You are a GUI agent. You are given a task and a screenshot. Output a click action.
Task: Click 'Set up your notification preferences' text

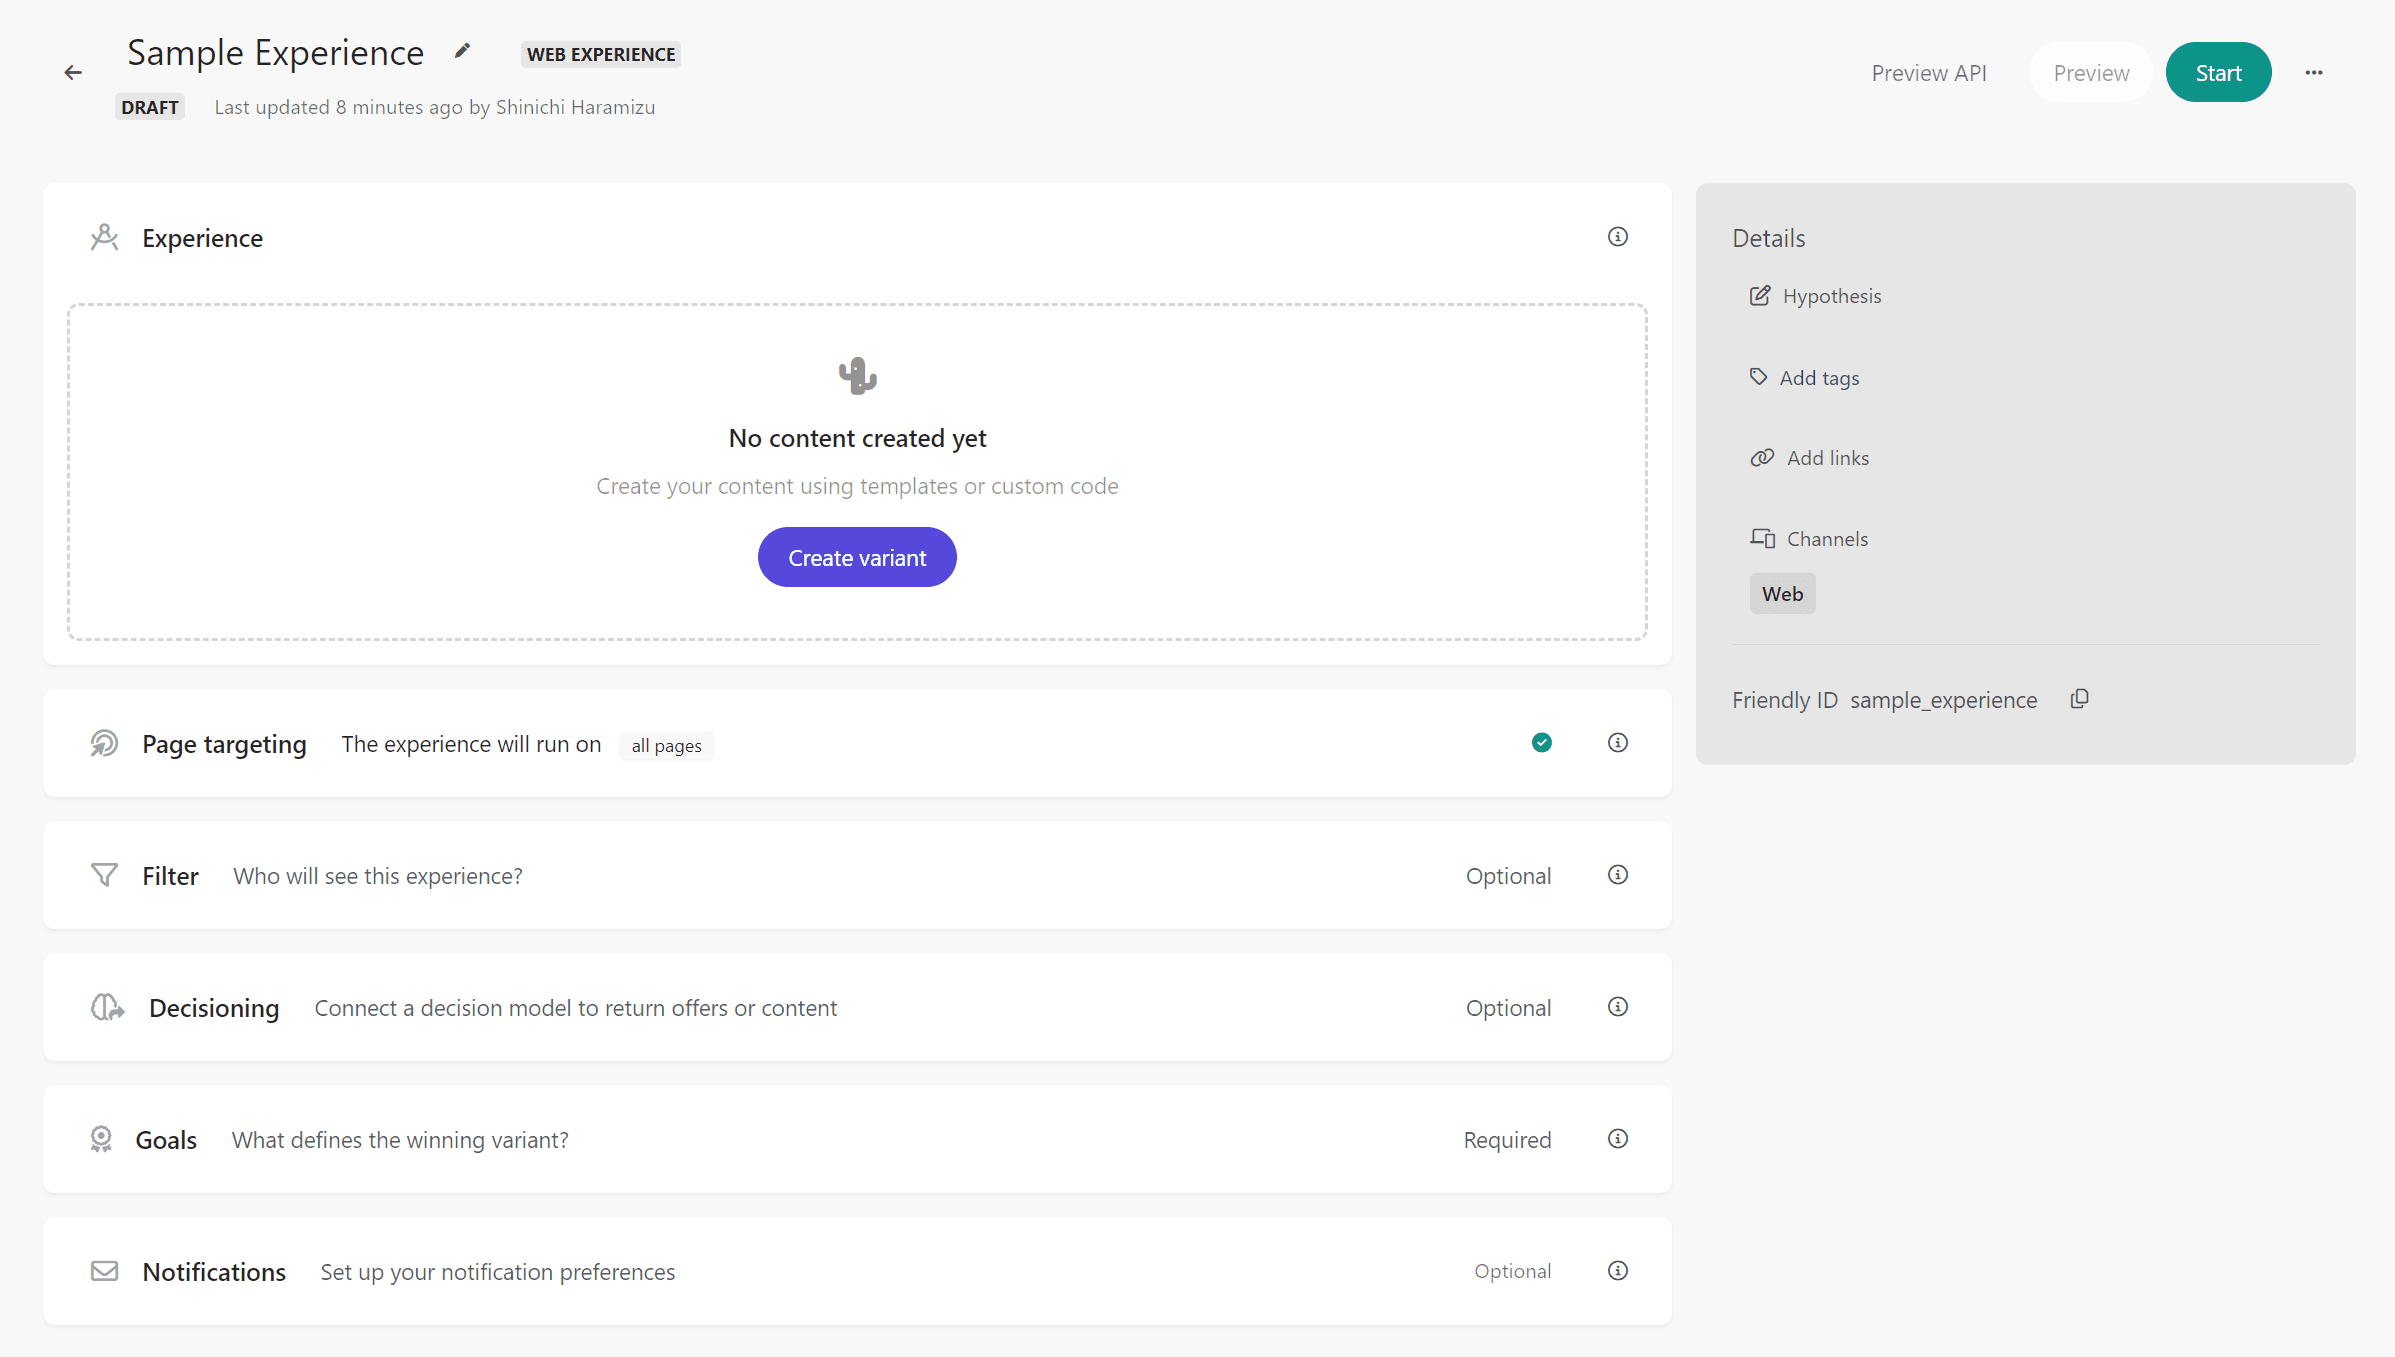pyautogui.click(x=497, y=1272)
